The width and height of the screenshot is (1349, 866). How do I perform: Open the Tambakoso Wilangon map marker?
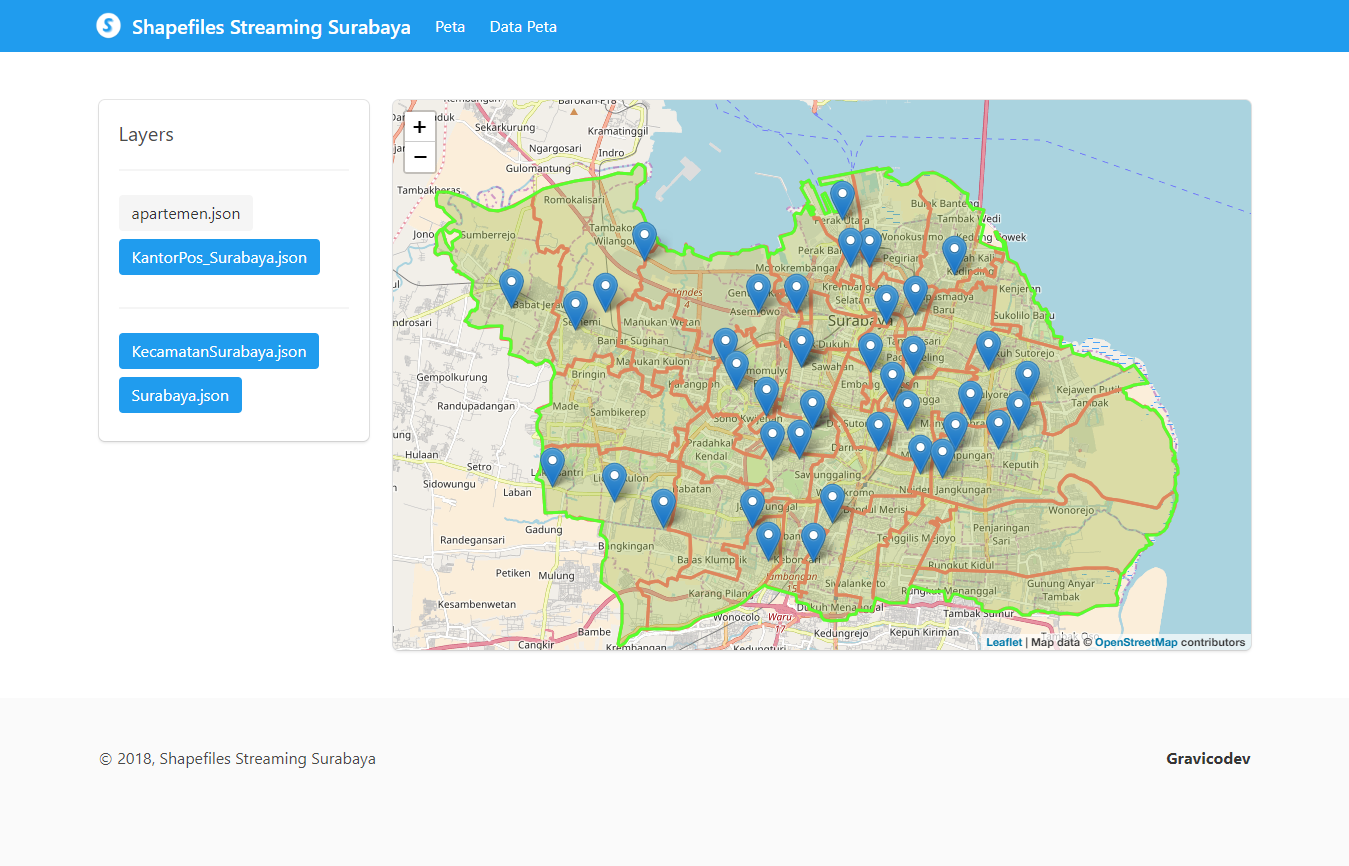coord(645,241)
